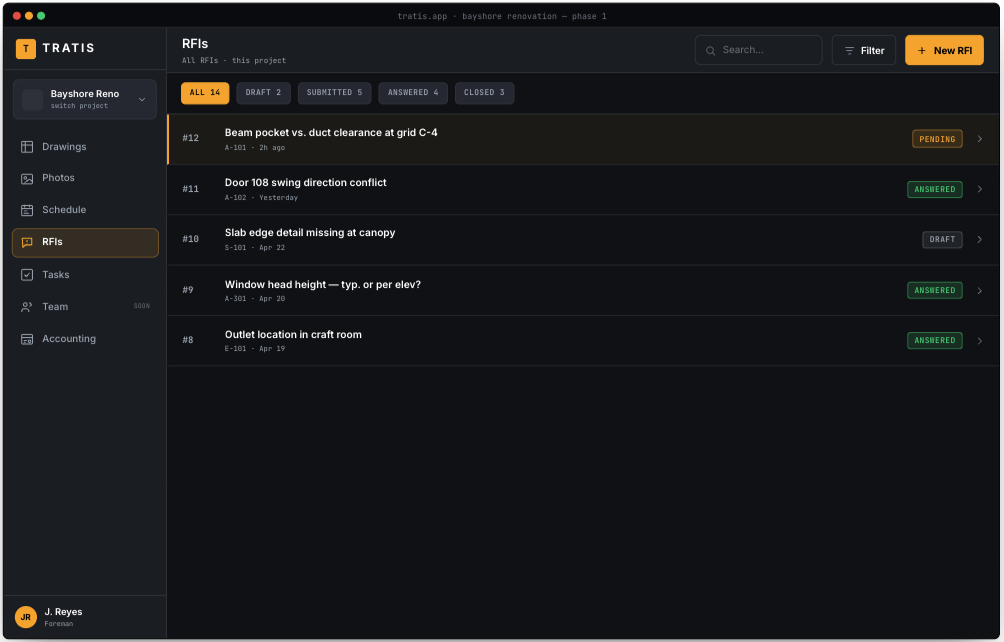Click the Tasks checkbox icon

27,275
